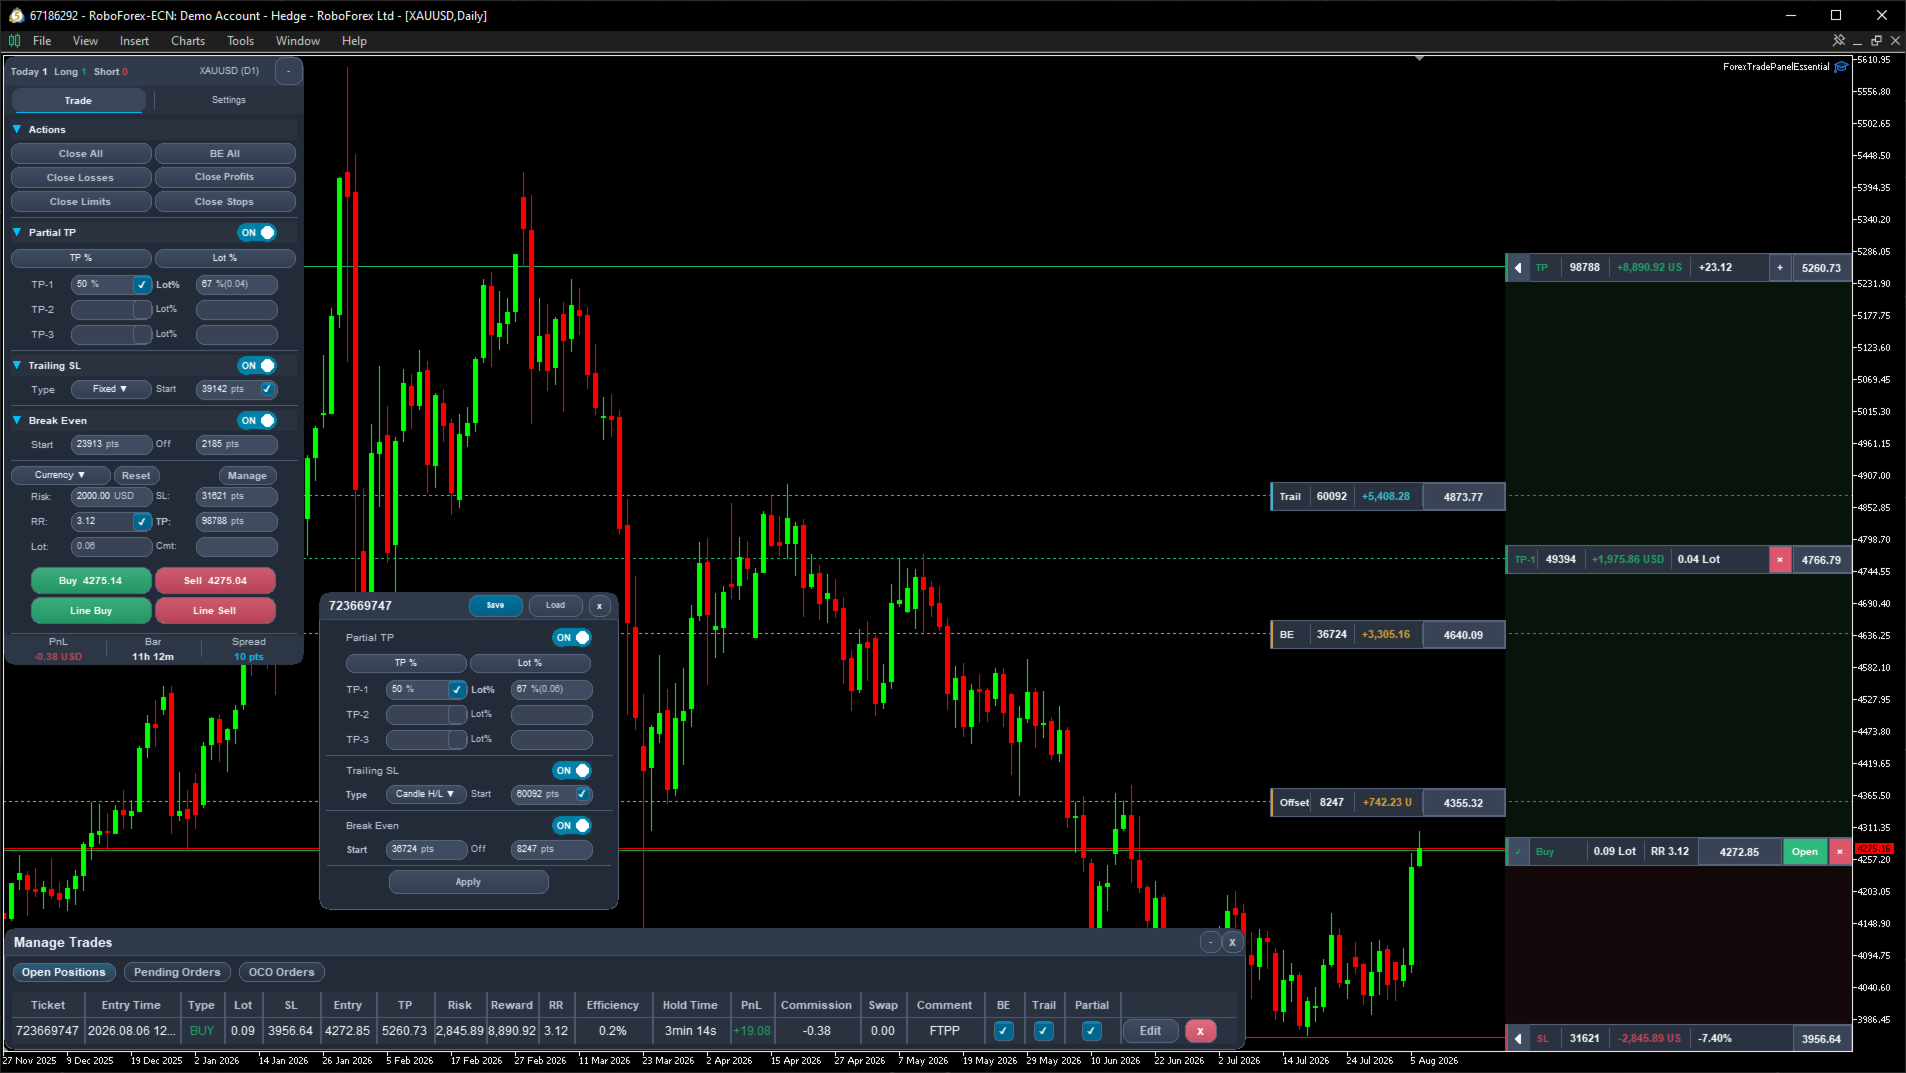
Task: Collapse the Partial TP section arrow
Action: (x=17, y=233)
